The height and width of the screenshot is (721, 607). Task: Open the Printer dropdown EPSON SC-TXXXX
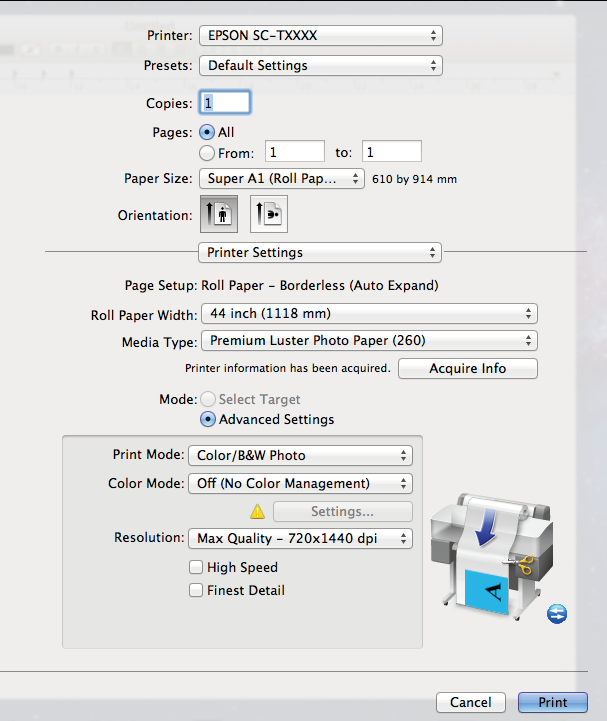(321, 35)
